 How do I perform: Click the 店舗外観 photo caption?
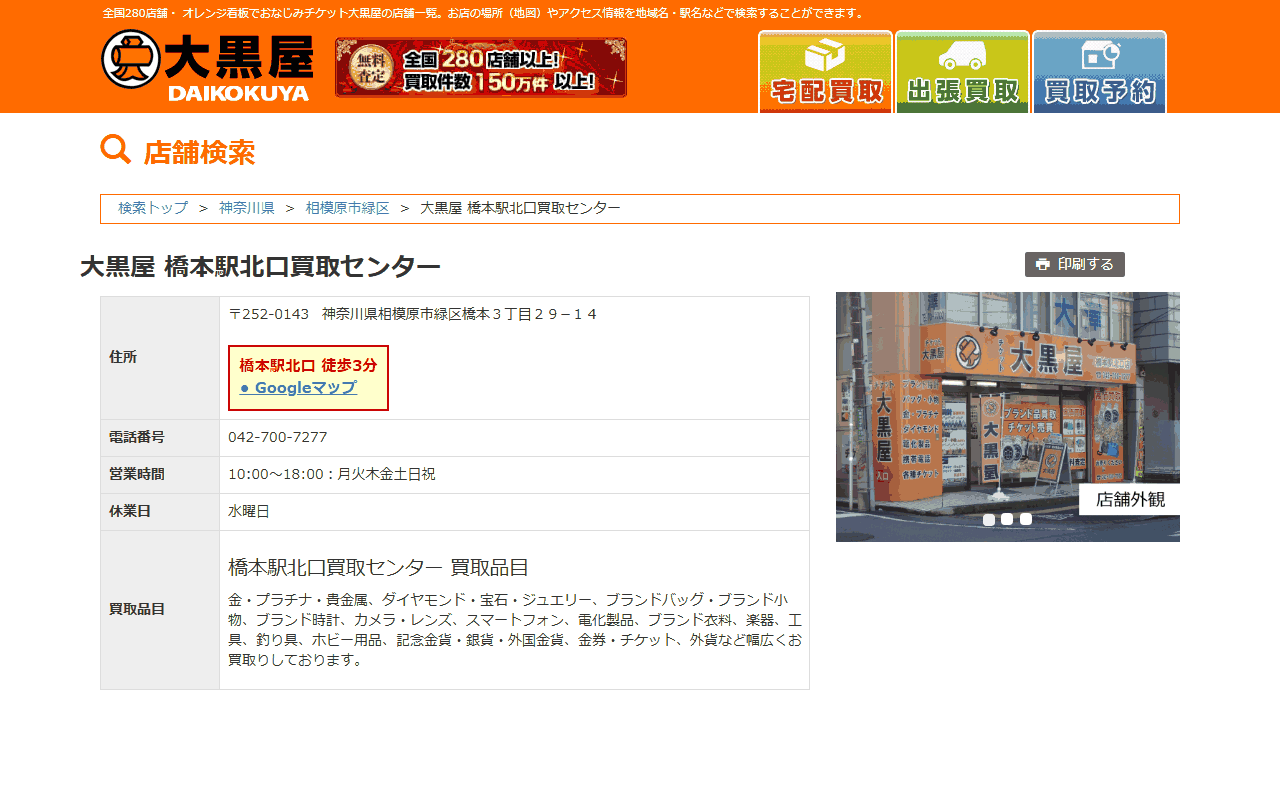point(1130,500)
